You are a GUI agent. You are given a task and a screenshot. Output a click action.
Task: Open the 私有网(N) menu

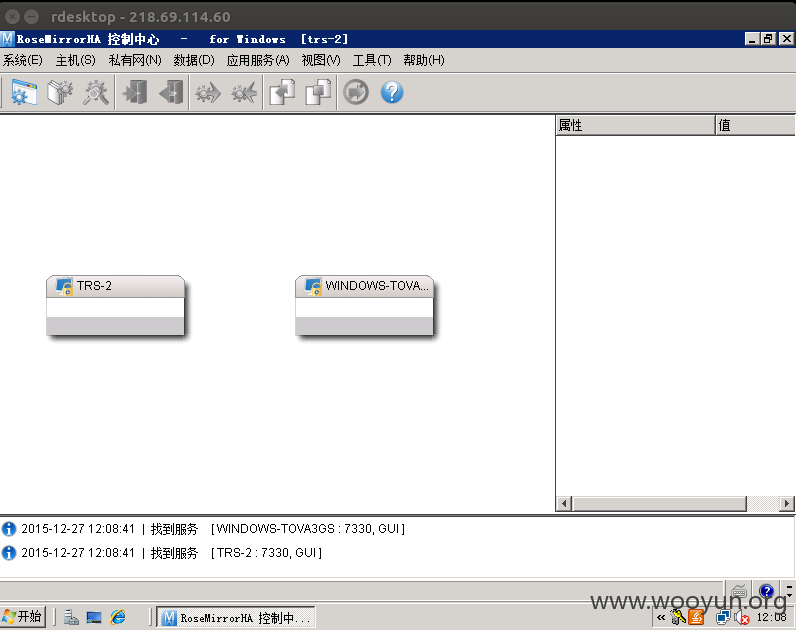pyautogui.click(x=135, y=60)
